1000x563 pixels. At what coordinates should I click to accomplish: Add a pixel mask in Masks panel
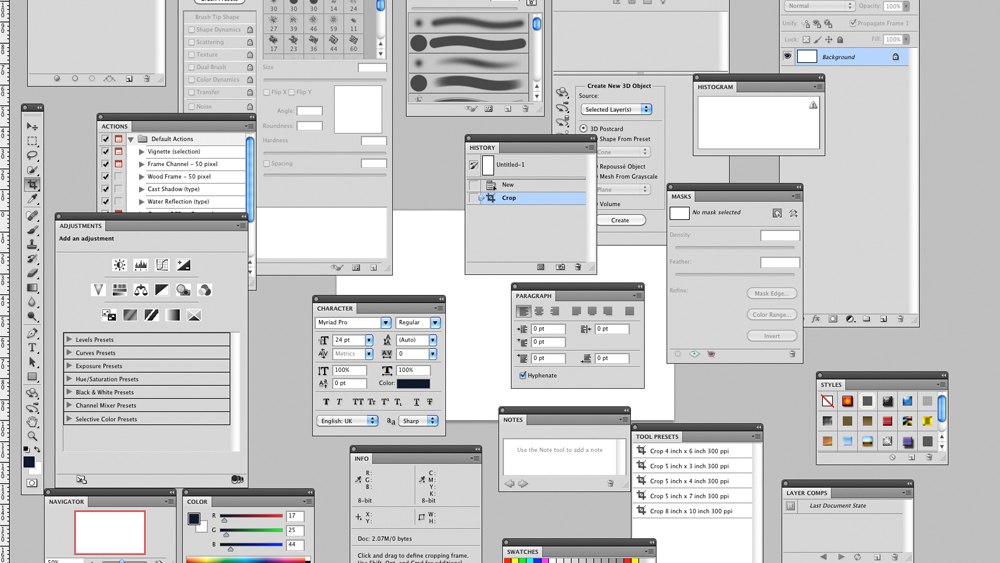click(777, 213)
